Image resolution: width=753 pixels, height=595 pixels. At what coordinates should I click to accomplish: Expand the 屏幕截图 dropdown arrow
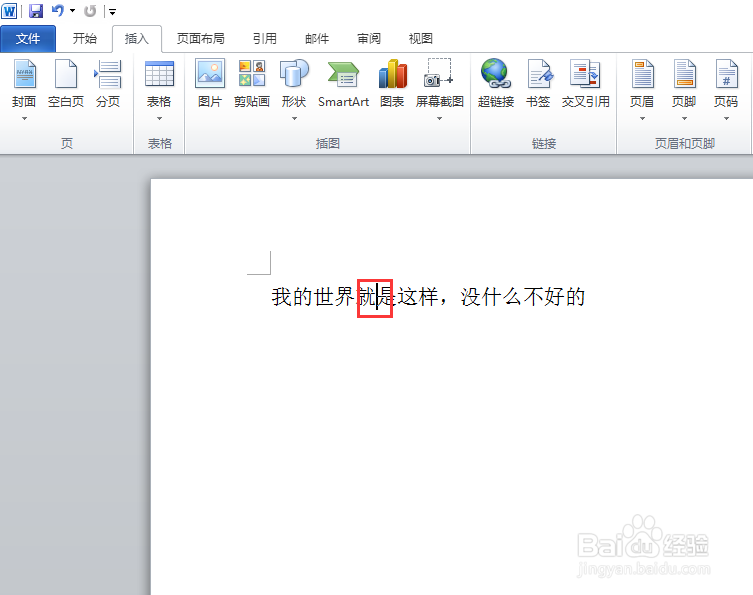point(439,119)
